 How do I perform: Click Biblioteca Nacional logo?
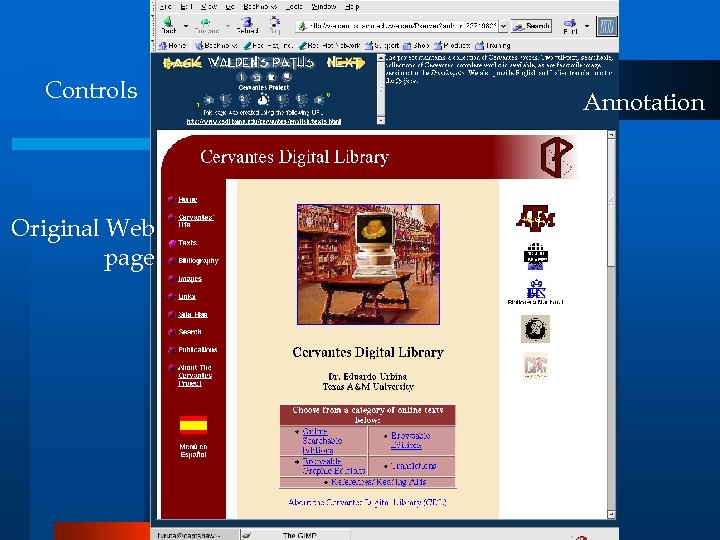click(x=535, y=292)
